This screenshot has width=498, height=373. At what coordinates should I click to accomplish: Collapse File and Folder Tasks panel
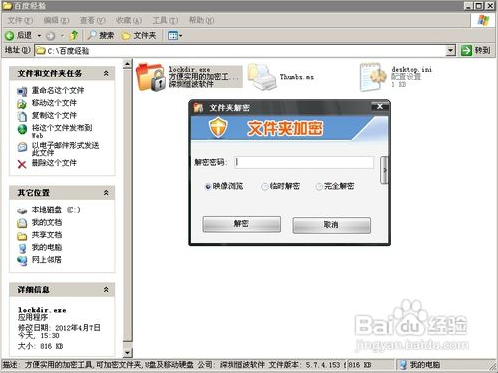point(106,73)
